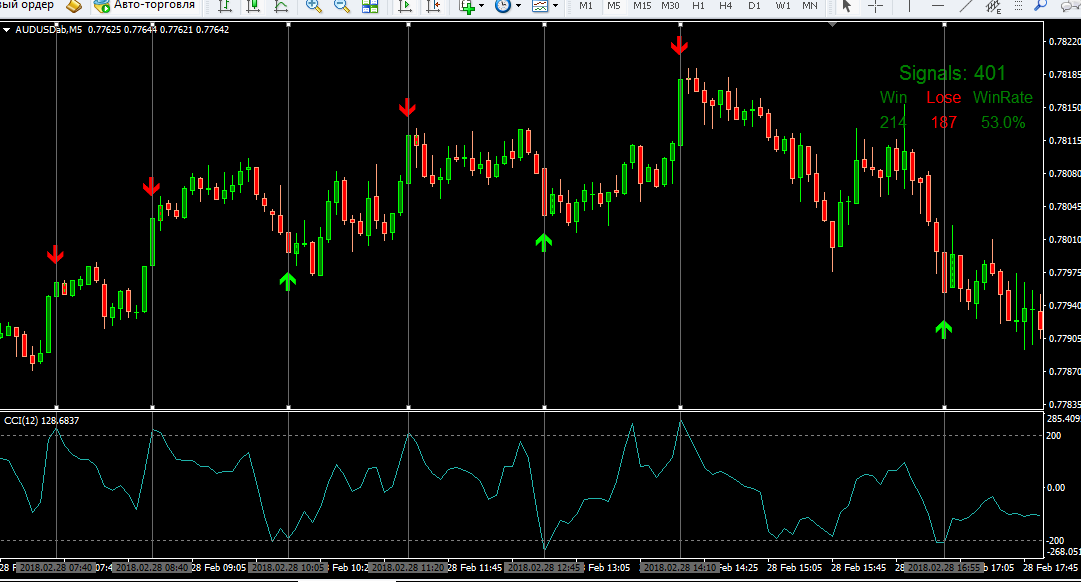Switch chart to bar chart display
This screenshot has width=1081, height=582.
click(x=225, y=6)
